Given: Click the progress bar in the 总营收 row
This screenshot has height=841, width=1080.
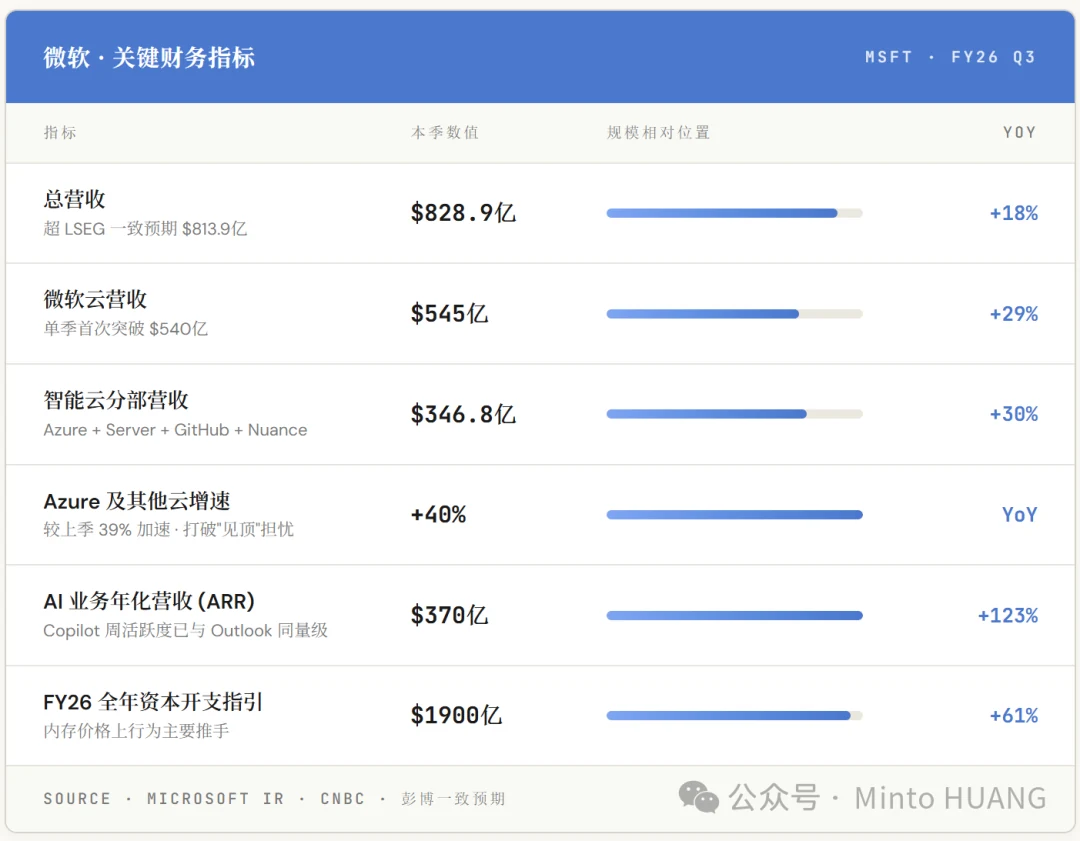Looking at the screenshot, I should click(734, 214).
